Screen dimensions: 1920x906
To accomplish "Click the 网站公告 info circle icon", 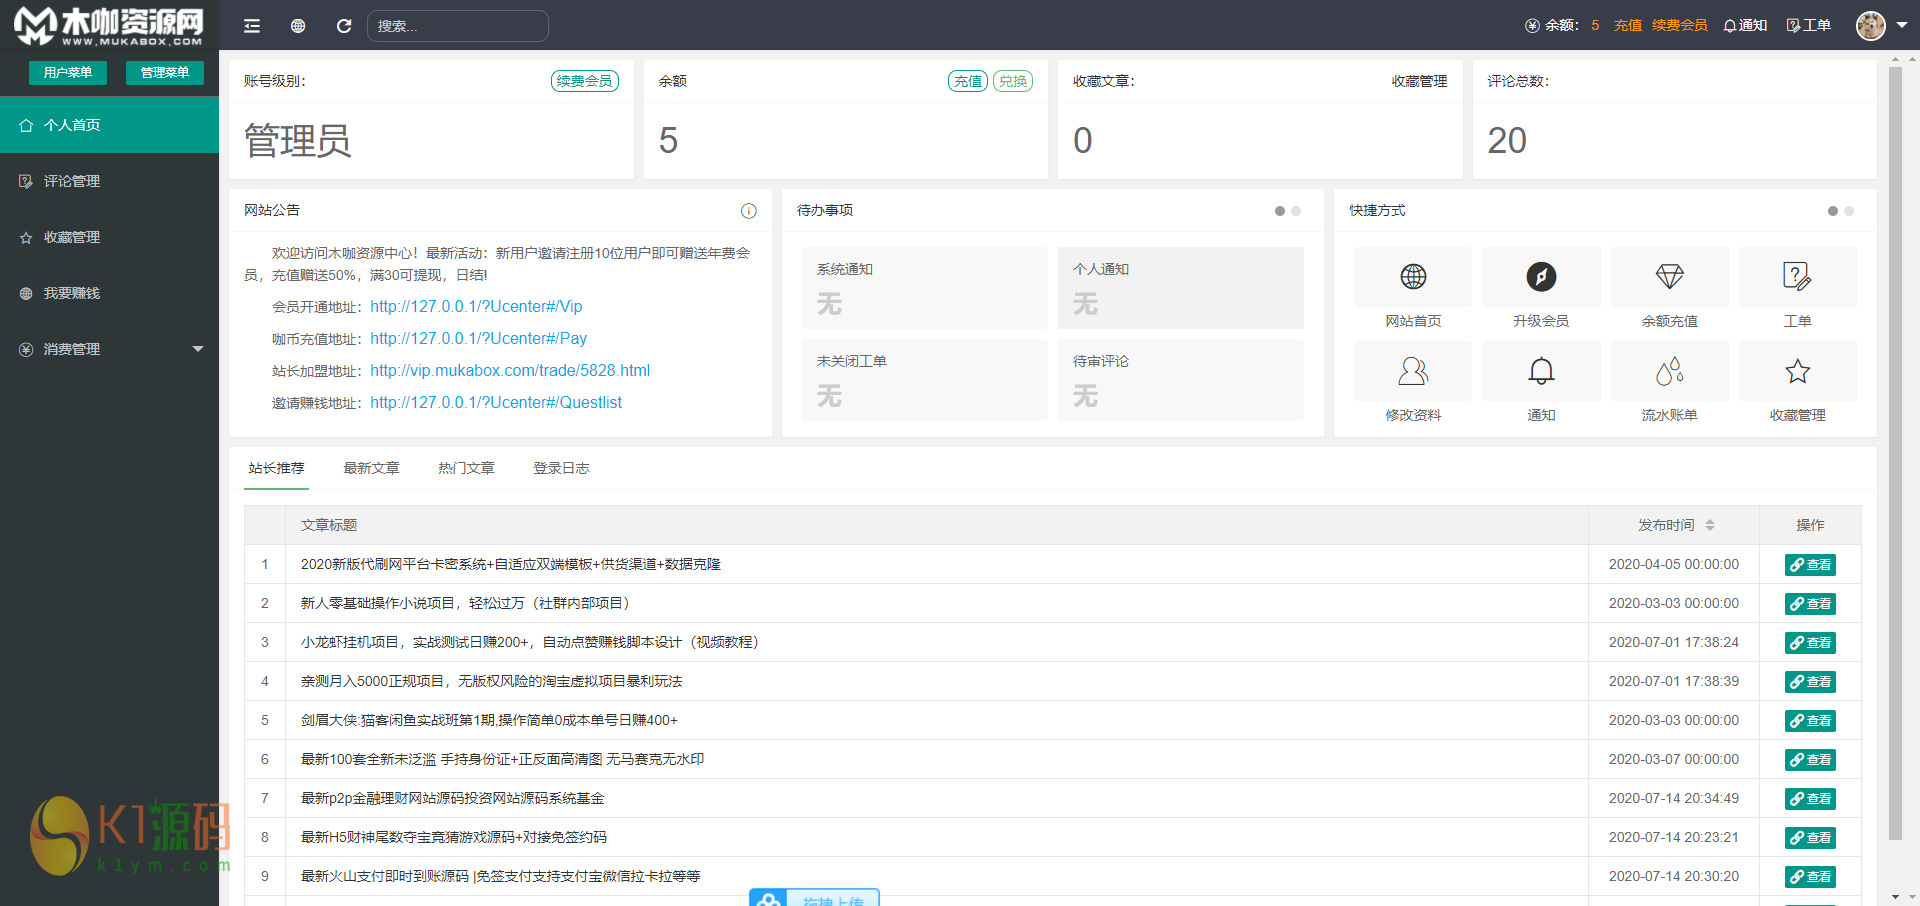I will tap(748, 211).
